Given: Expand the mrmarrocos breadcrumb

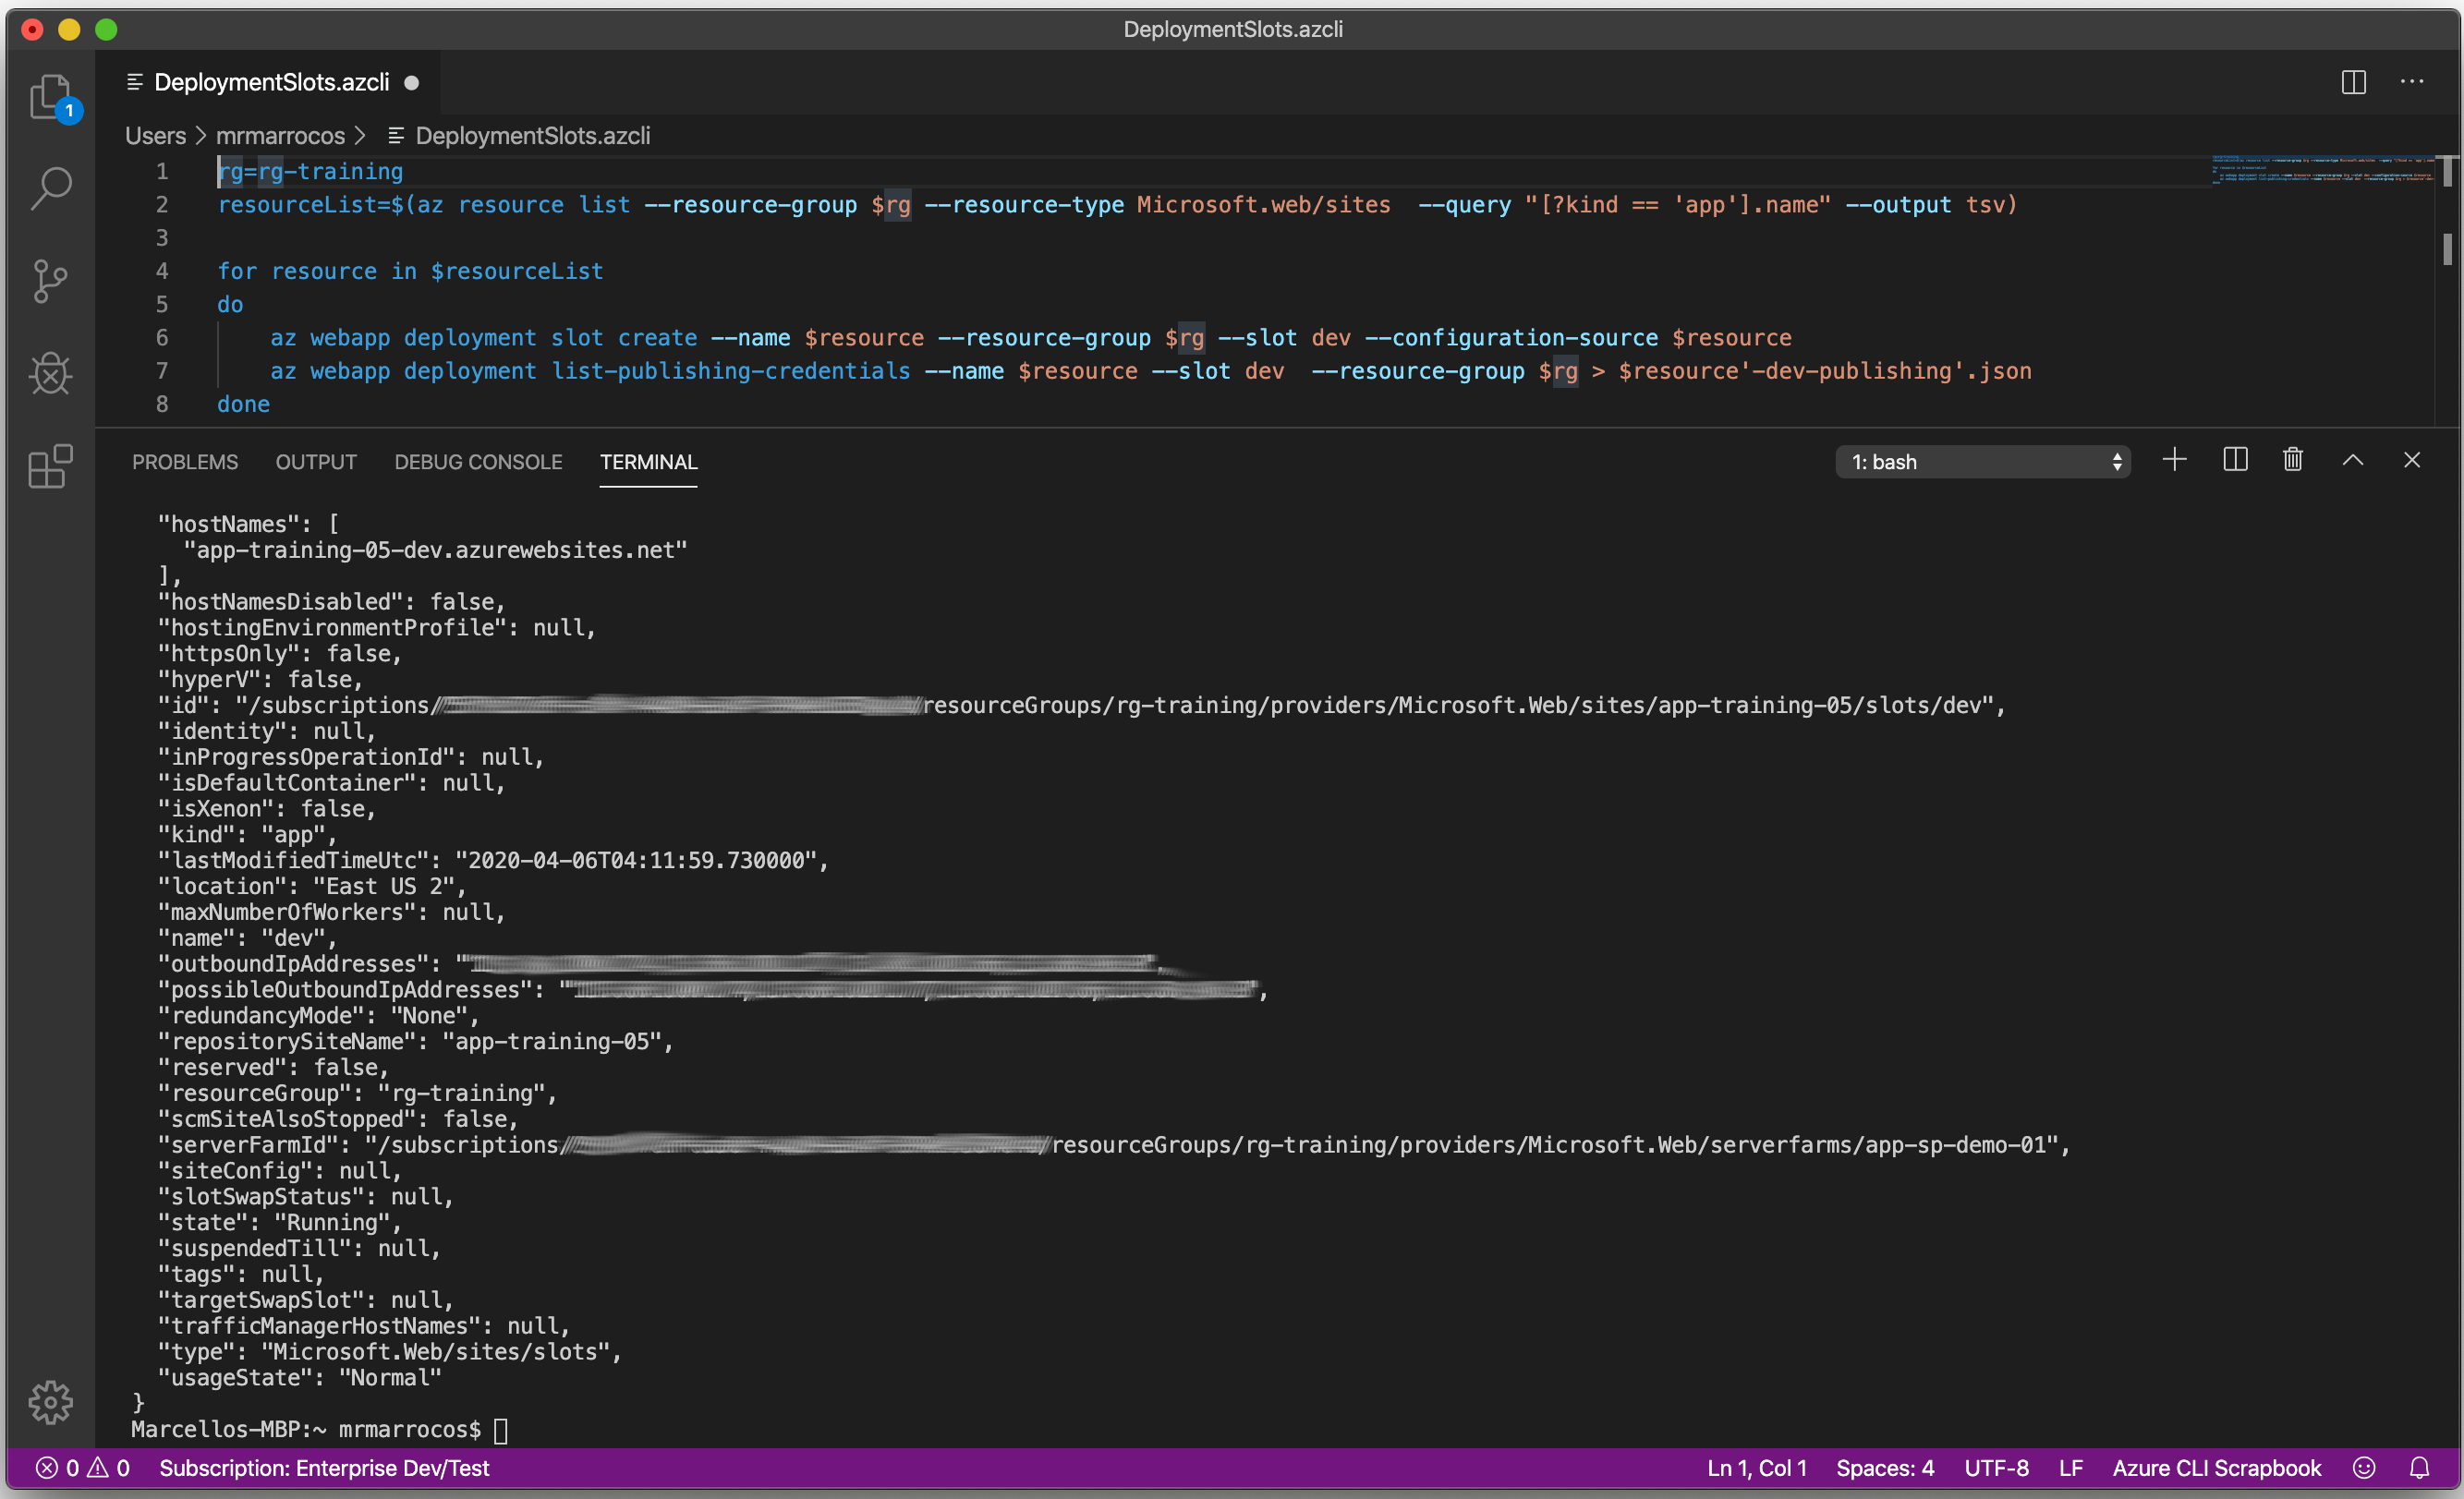Looking at the screenshot, I should [281, 136].
